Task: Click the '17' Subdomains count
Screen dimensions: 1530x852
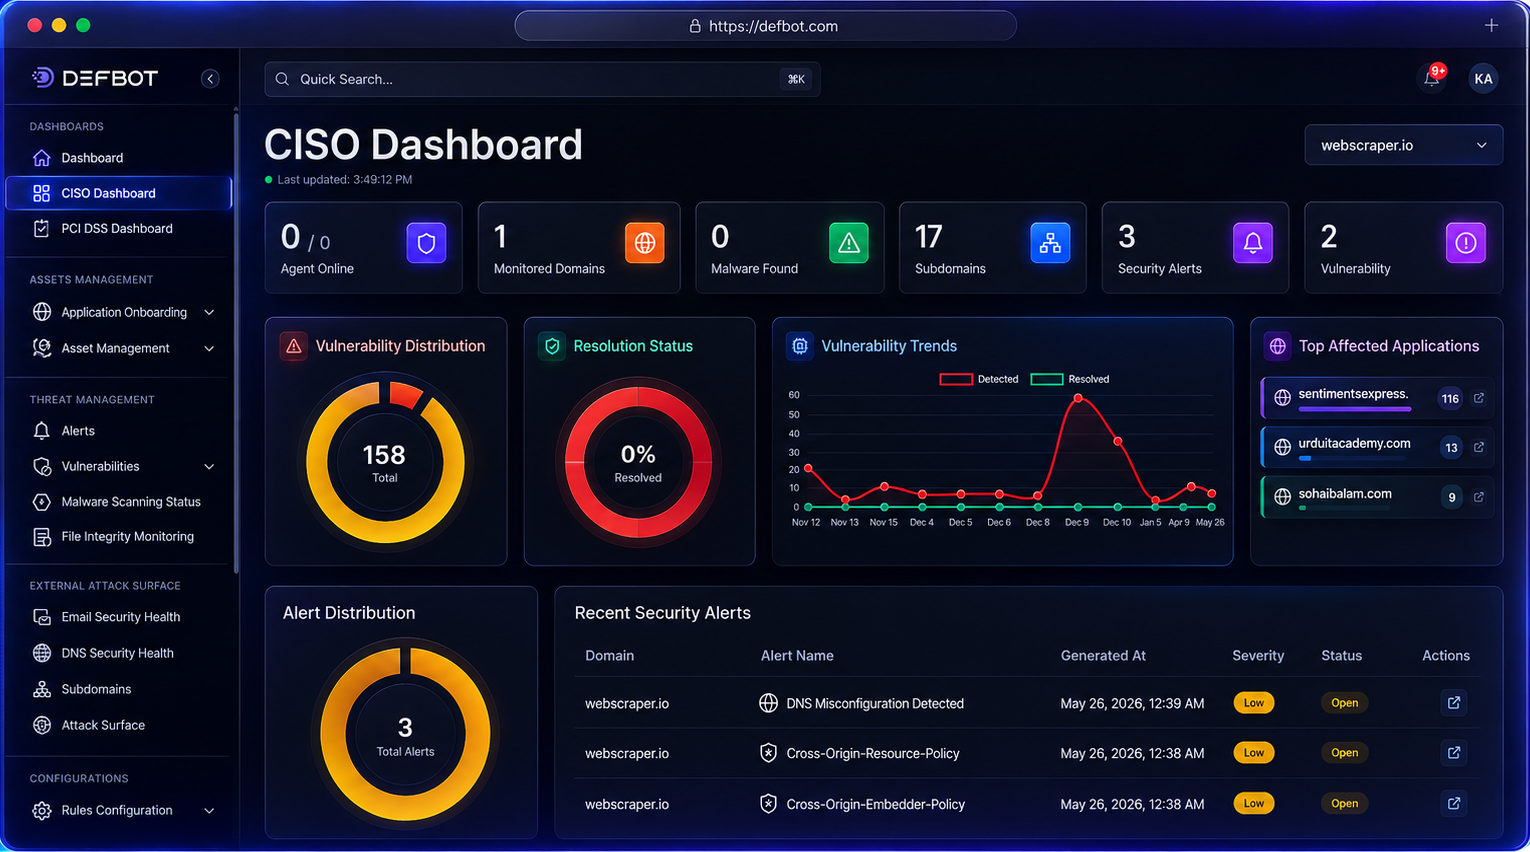Action: click(929, 237)
